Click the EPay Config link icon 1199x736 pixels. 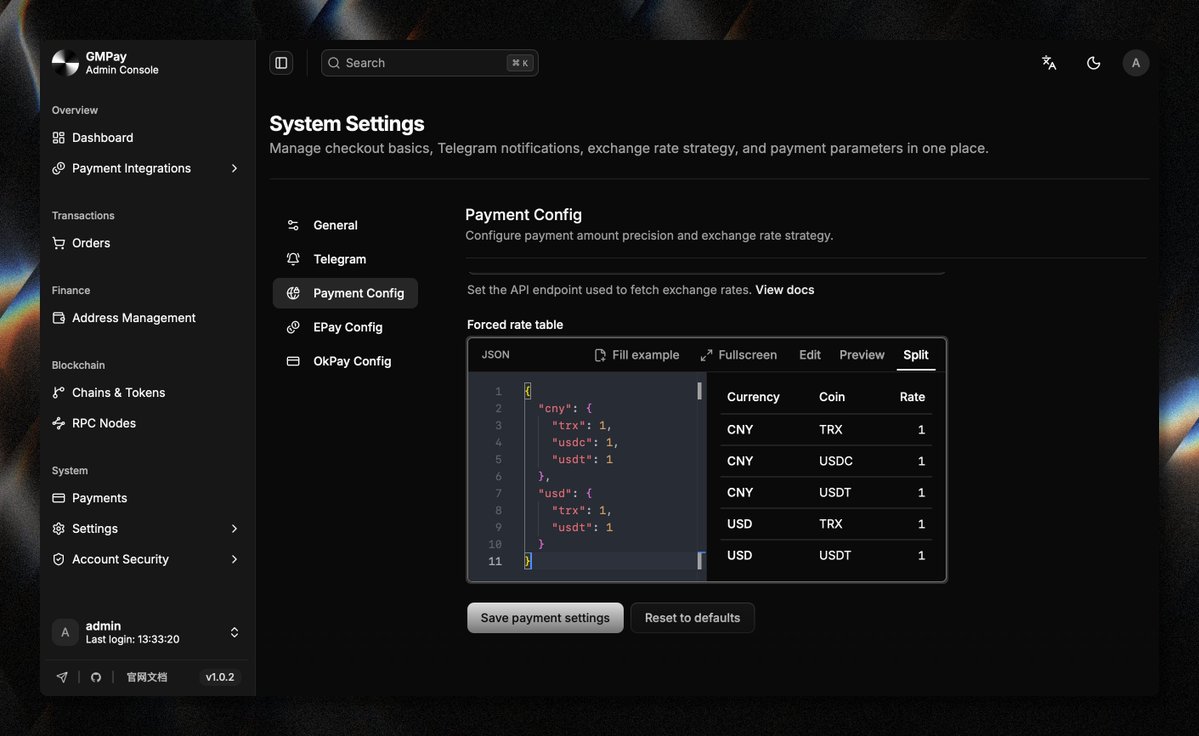coord(293,327)
